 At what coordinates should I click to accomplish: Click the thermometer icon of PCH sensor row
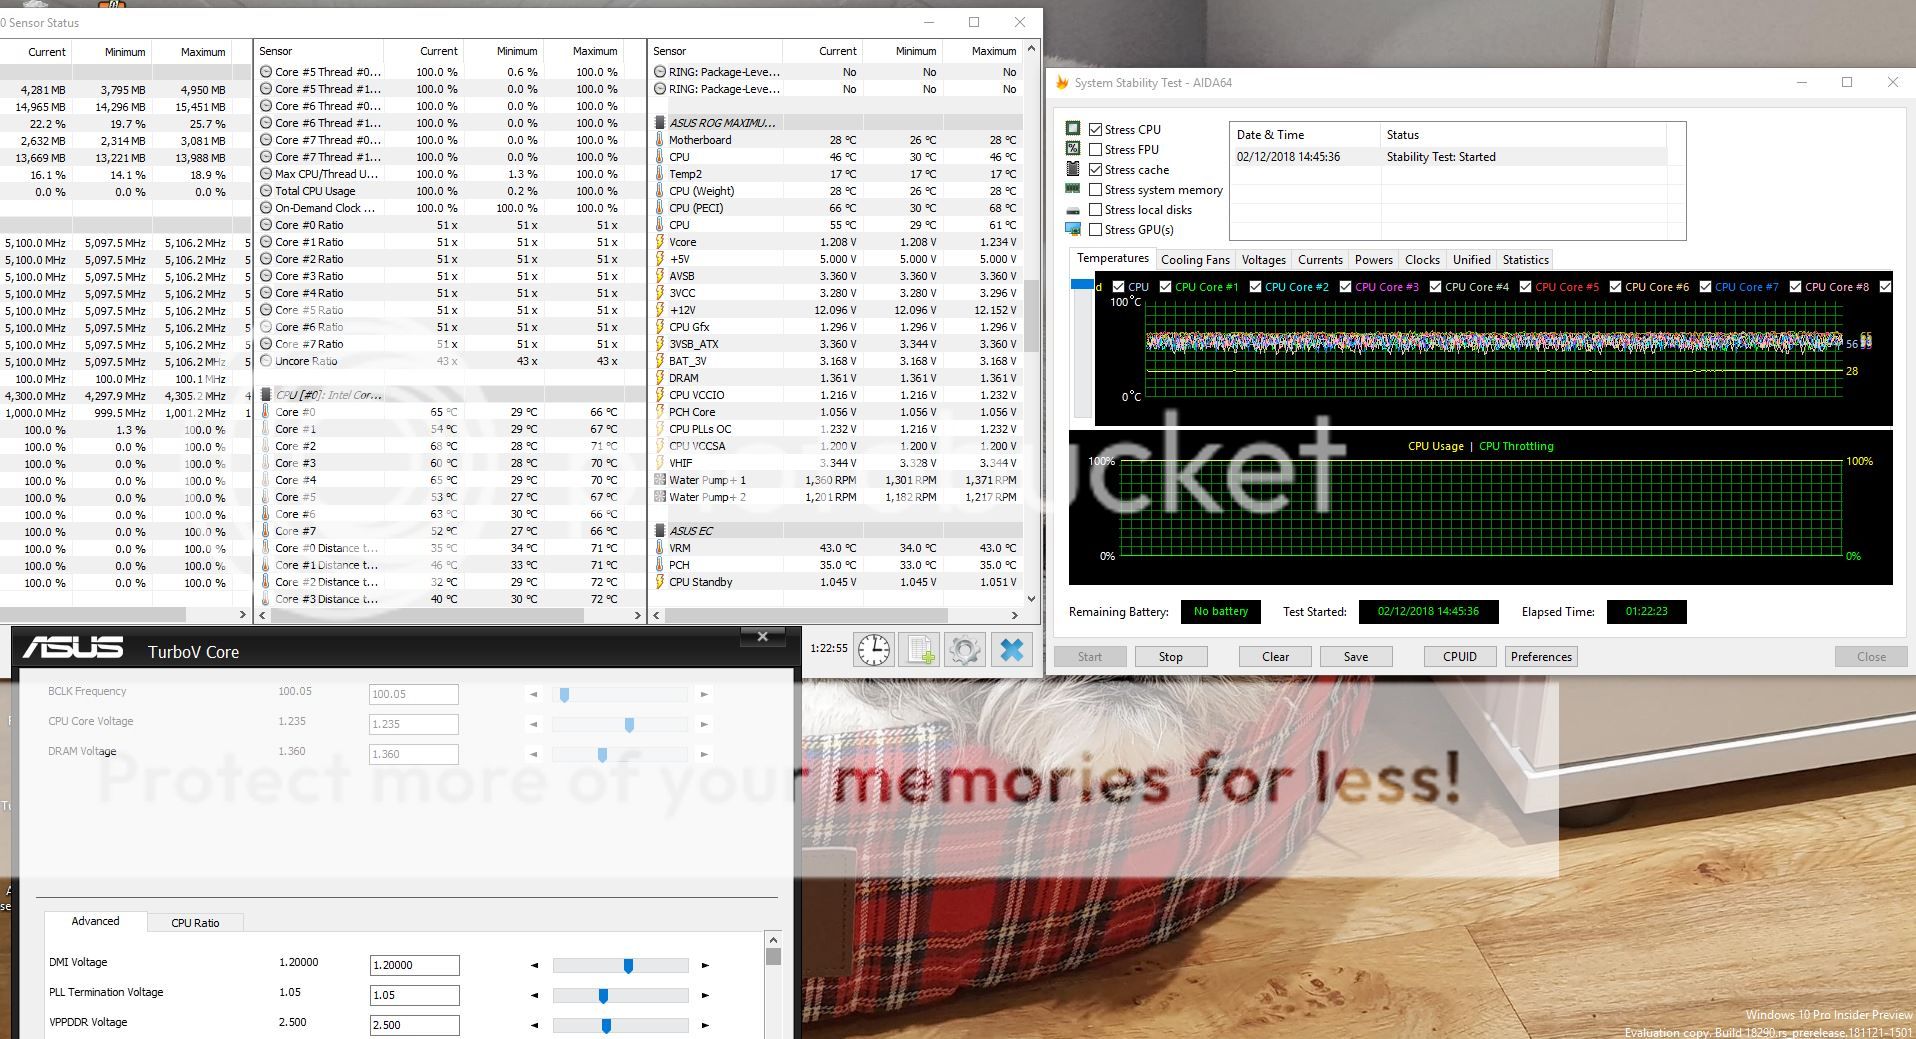(x=660, y=565)
